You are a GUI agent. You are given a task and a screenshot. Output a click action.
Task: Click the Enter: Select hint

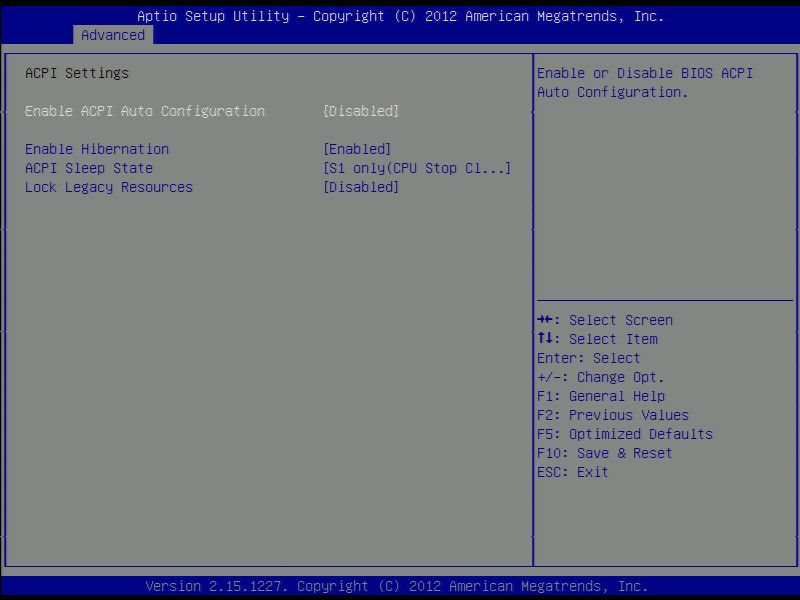coord(588,358)
